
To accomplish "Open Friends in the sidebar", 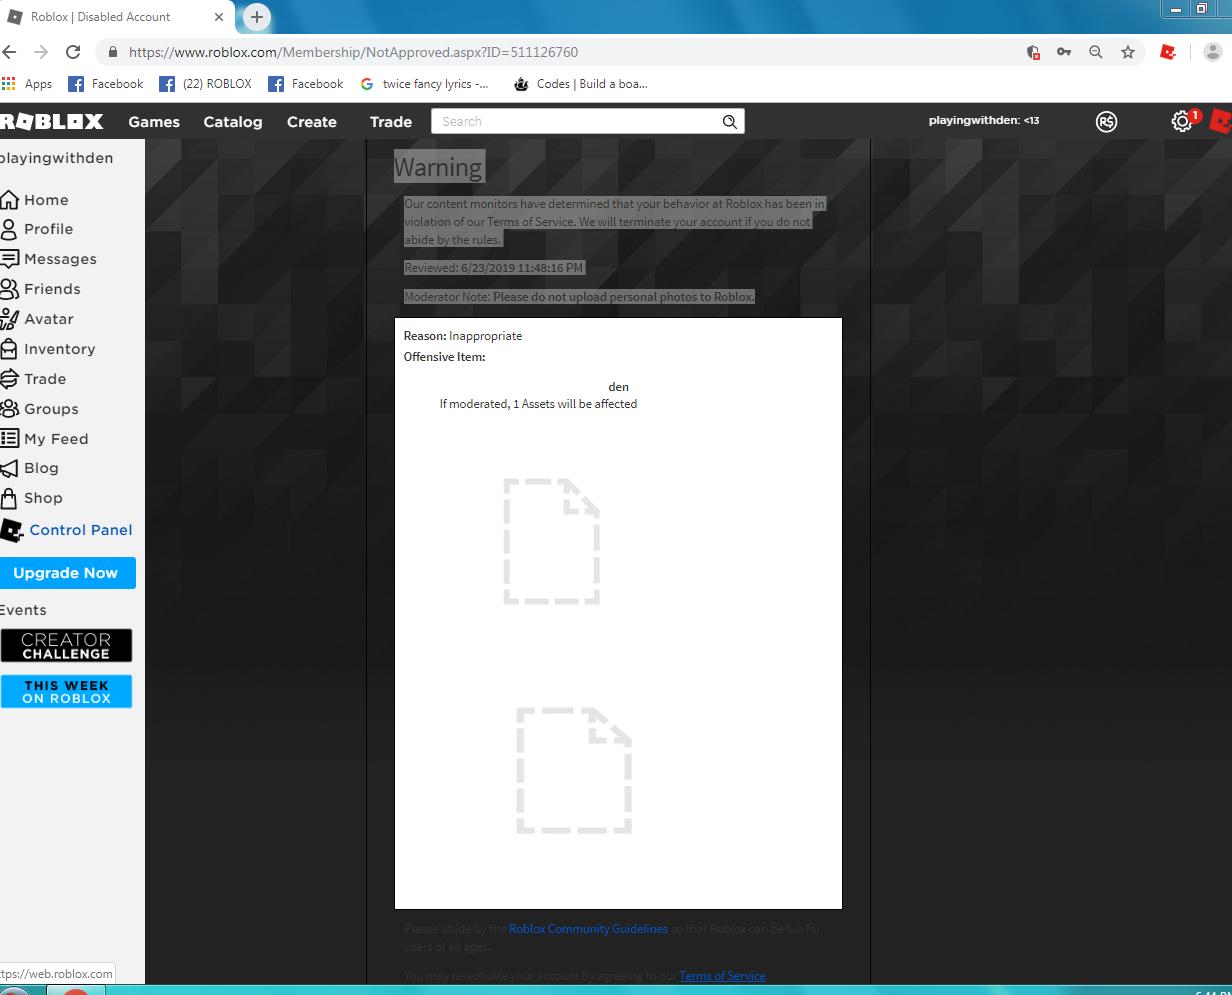I will click(x=42, y=289).
